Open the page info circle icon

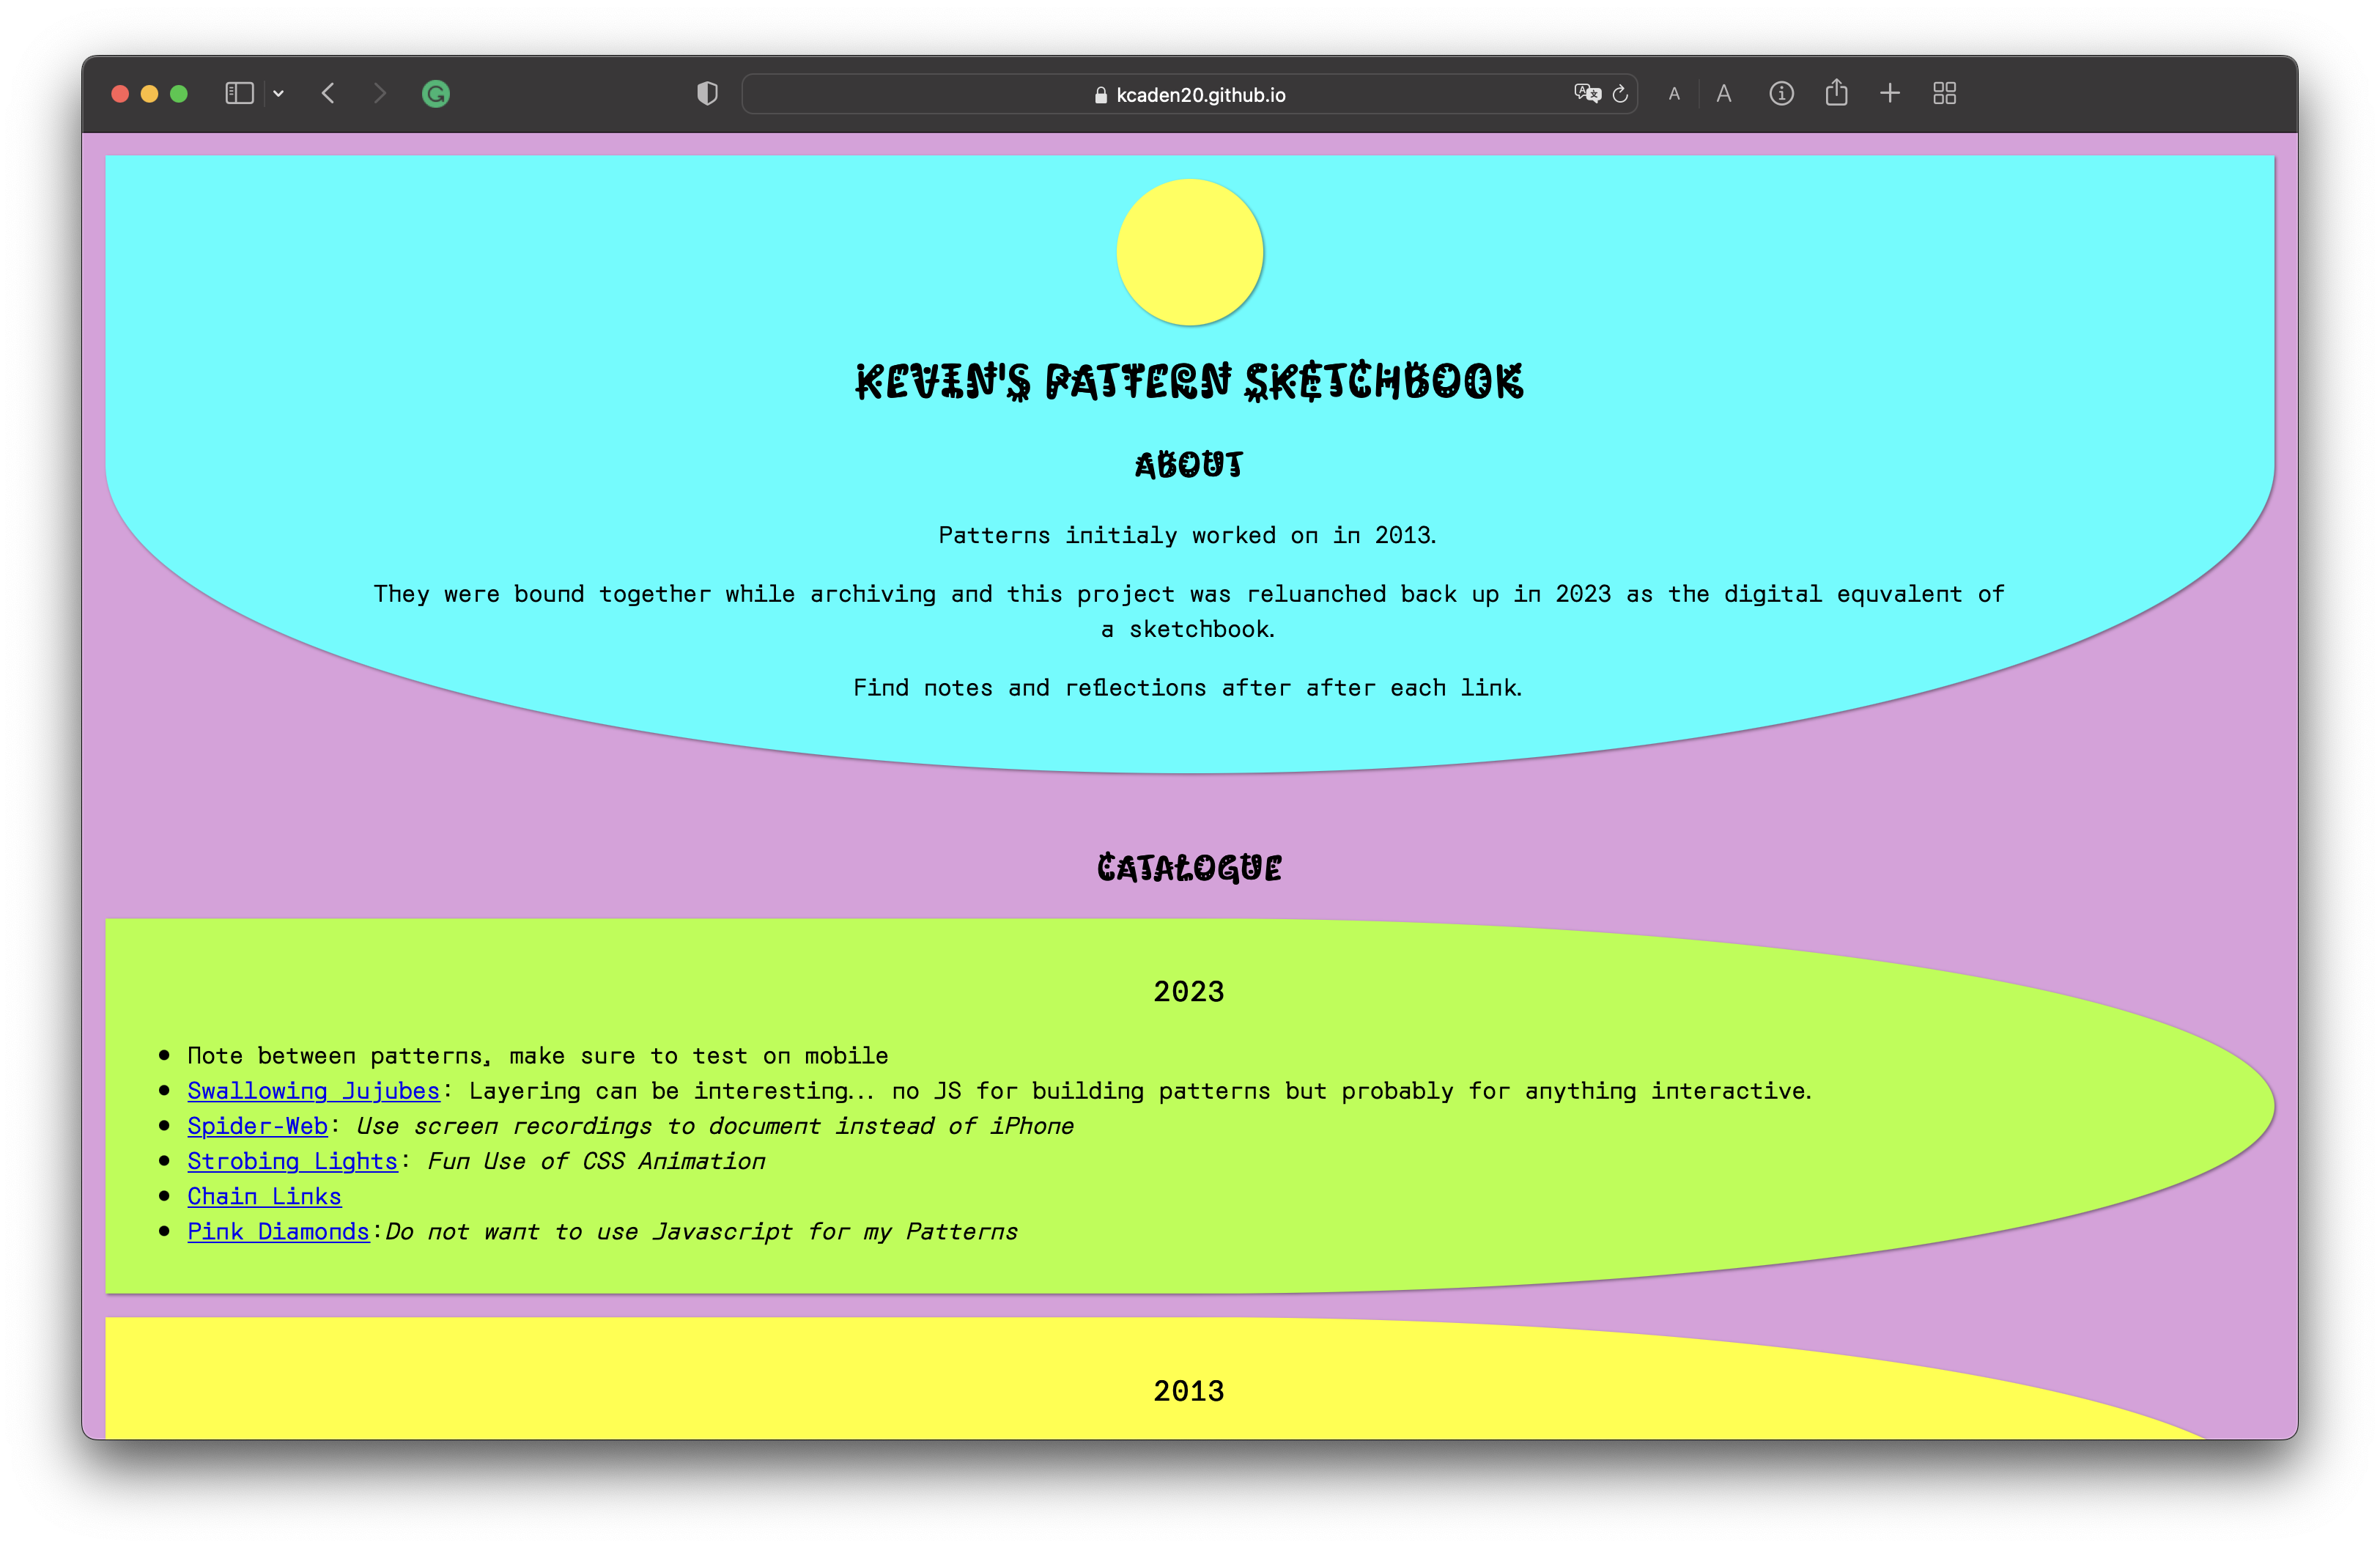pyautogui.click(x=1781, y=94)
